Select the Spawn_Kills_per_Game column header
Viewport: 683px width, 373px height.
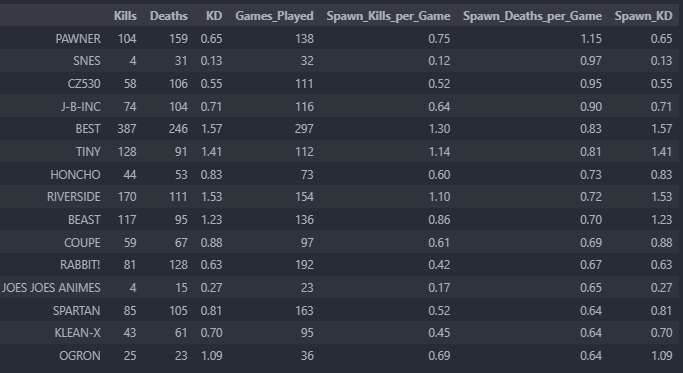click(388, 16)
